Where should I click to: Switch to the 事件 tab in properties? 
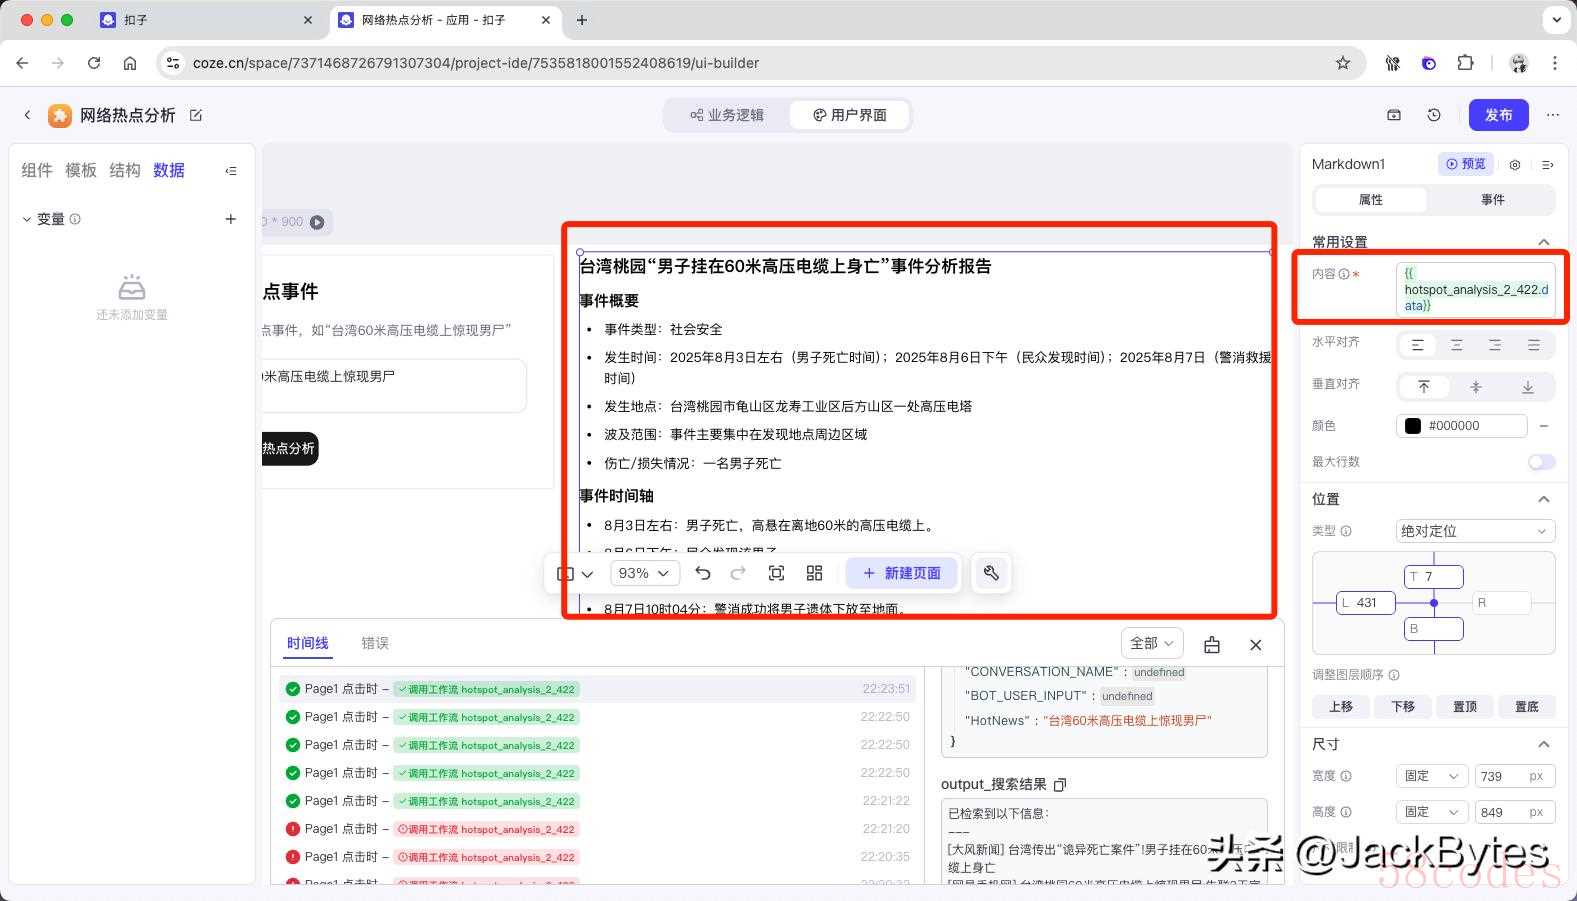[1492, 200]
